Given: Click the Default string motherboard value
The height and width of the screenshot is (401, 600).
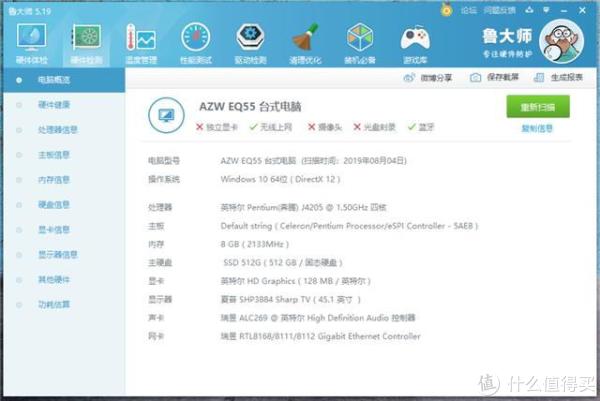Looking at the screenshot, I should click(349, 226).
